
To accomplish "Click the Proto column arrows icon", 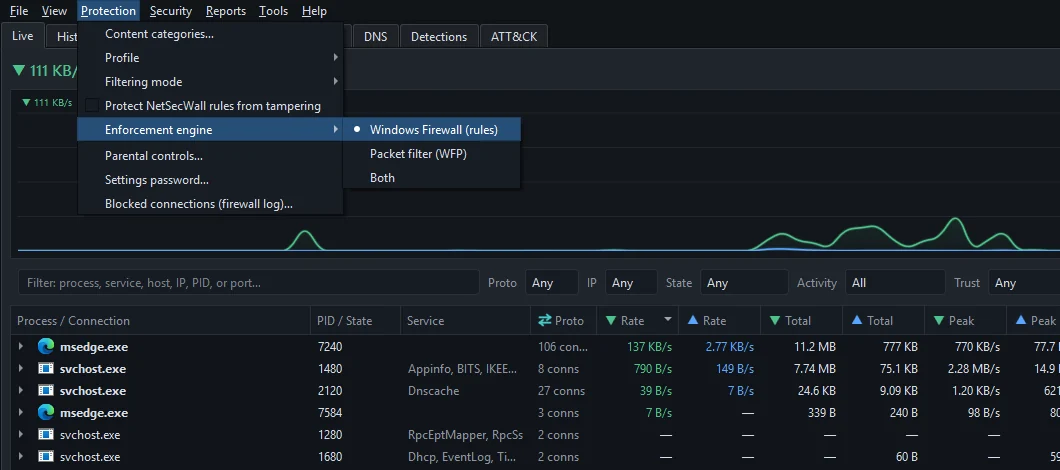I will click(544, 321).
